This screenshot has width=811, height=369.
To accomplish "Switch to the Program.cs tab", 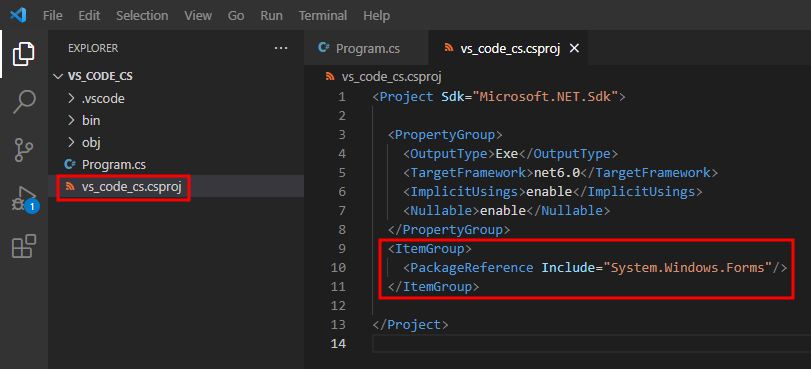I will 366,49.
